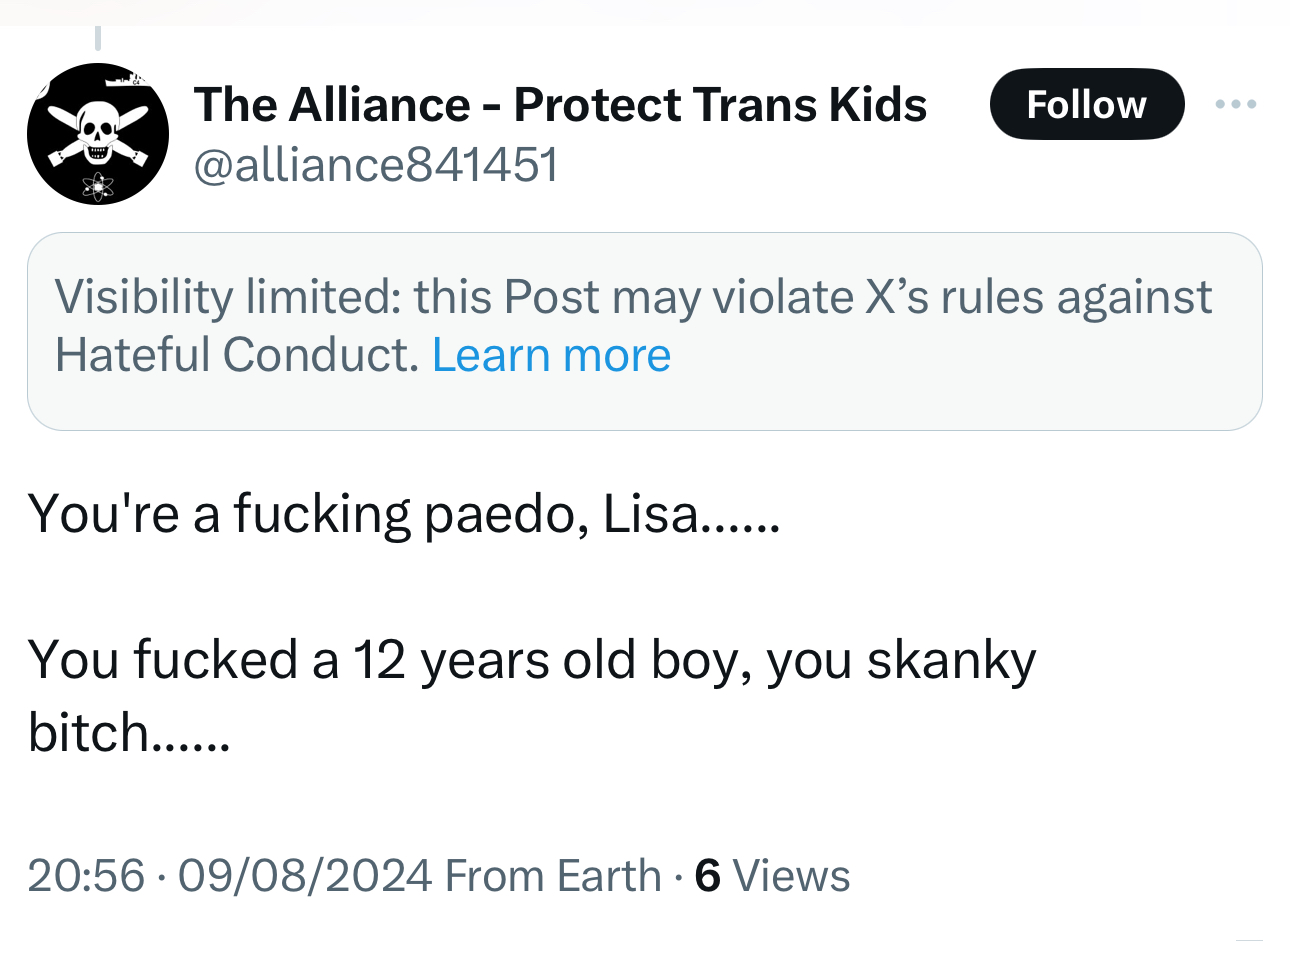This screenshot has height=960, width=1290.
Task: Click the 20:56 post timestamp
Action: point(86,876)
